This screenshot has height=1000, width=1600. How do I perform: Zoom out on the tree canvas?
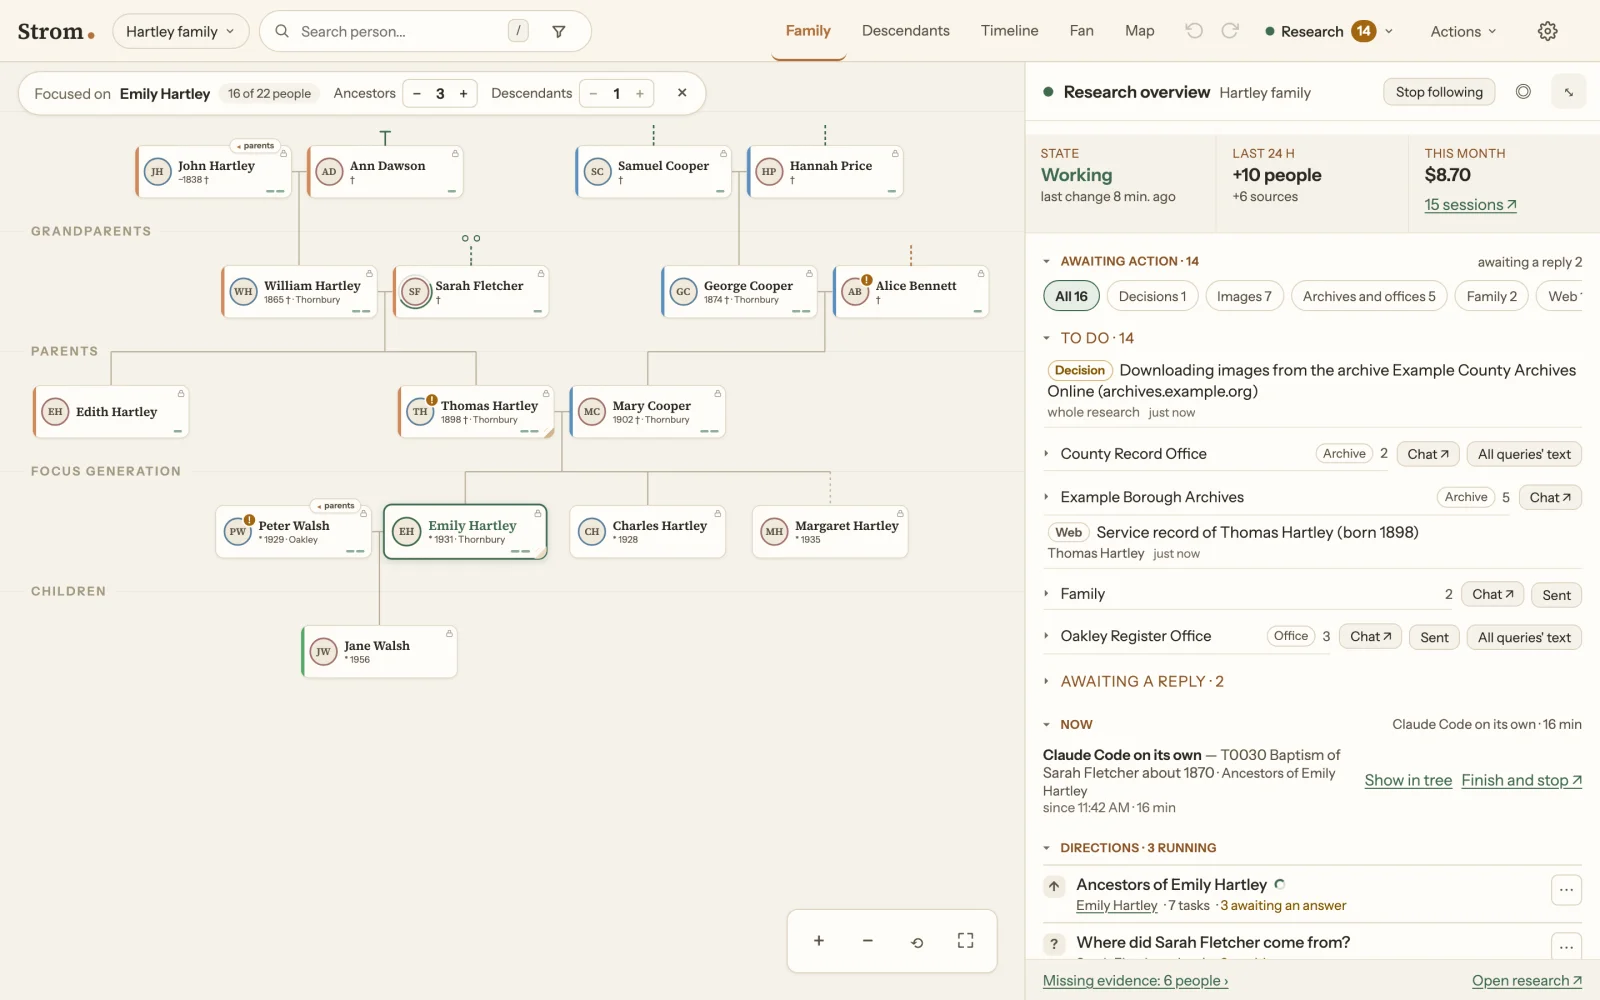point(868,941)
